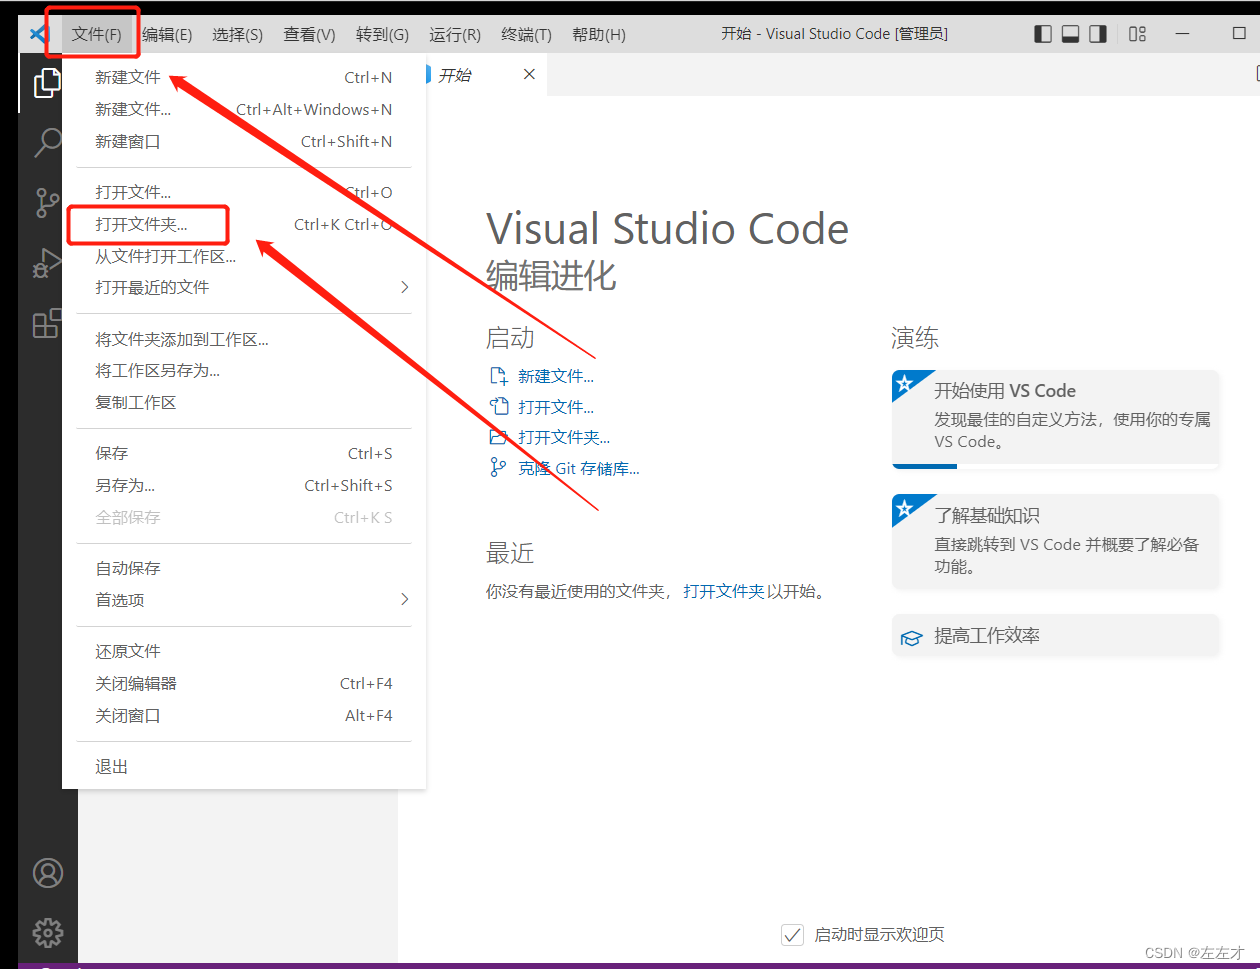The width and height of the screenshot is (1260, 969).
Task: Click the Git clone icon under 启动
Action: pos(498,467)
